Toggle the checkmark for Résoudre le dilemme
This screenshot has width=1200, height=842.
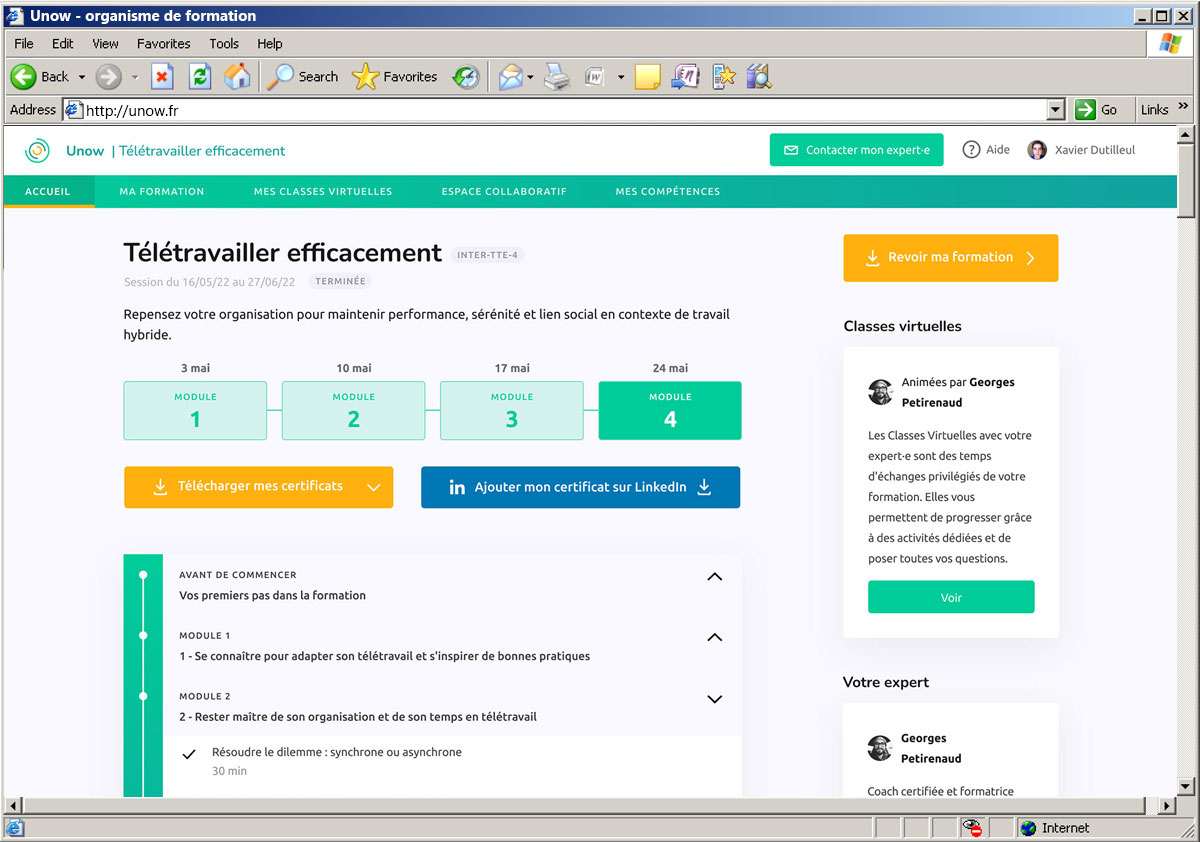click(x=189, y=754)
